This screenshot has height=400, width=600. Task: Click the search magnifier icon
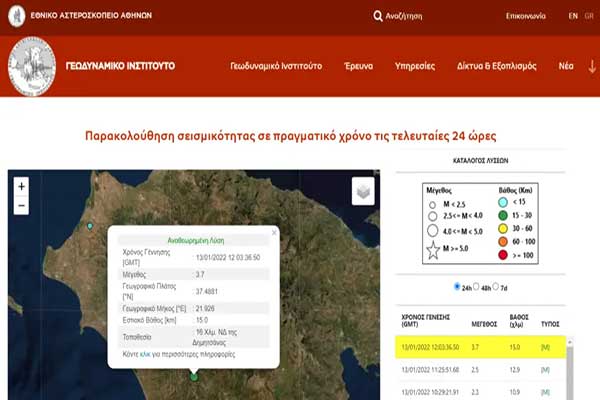[378, 16]
